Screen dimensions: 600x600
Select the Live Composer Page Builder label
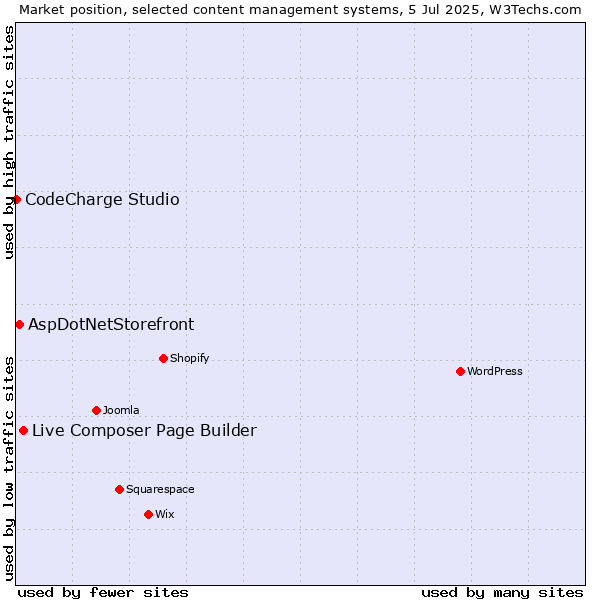point(144,431)
